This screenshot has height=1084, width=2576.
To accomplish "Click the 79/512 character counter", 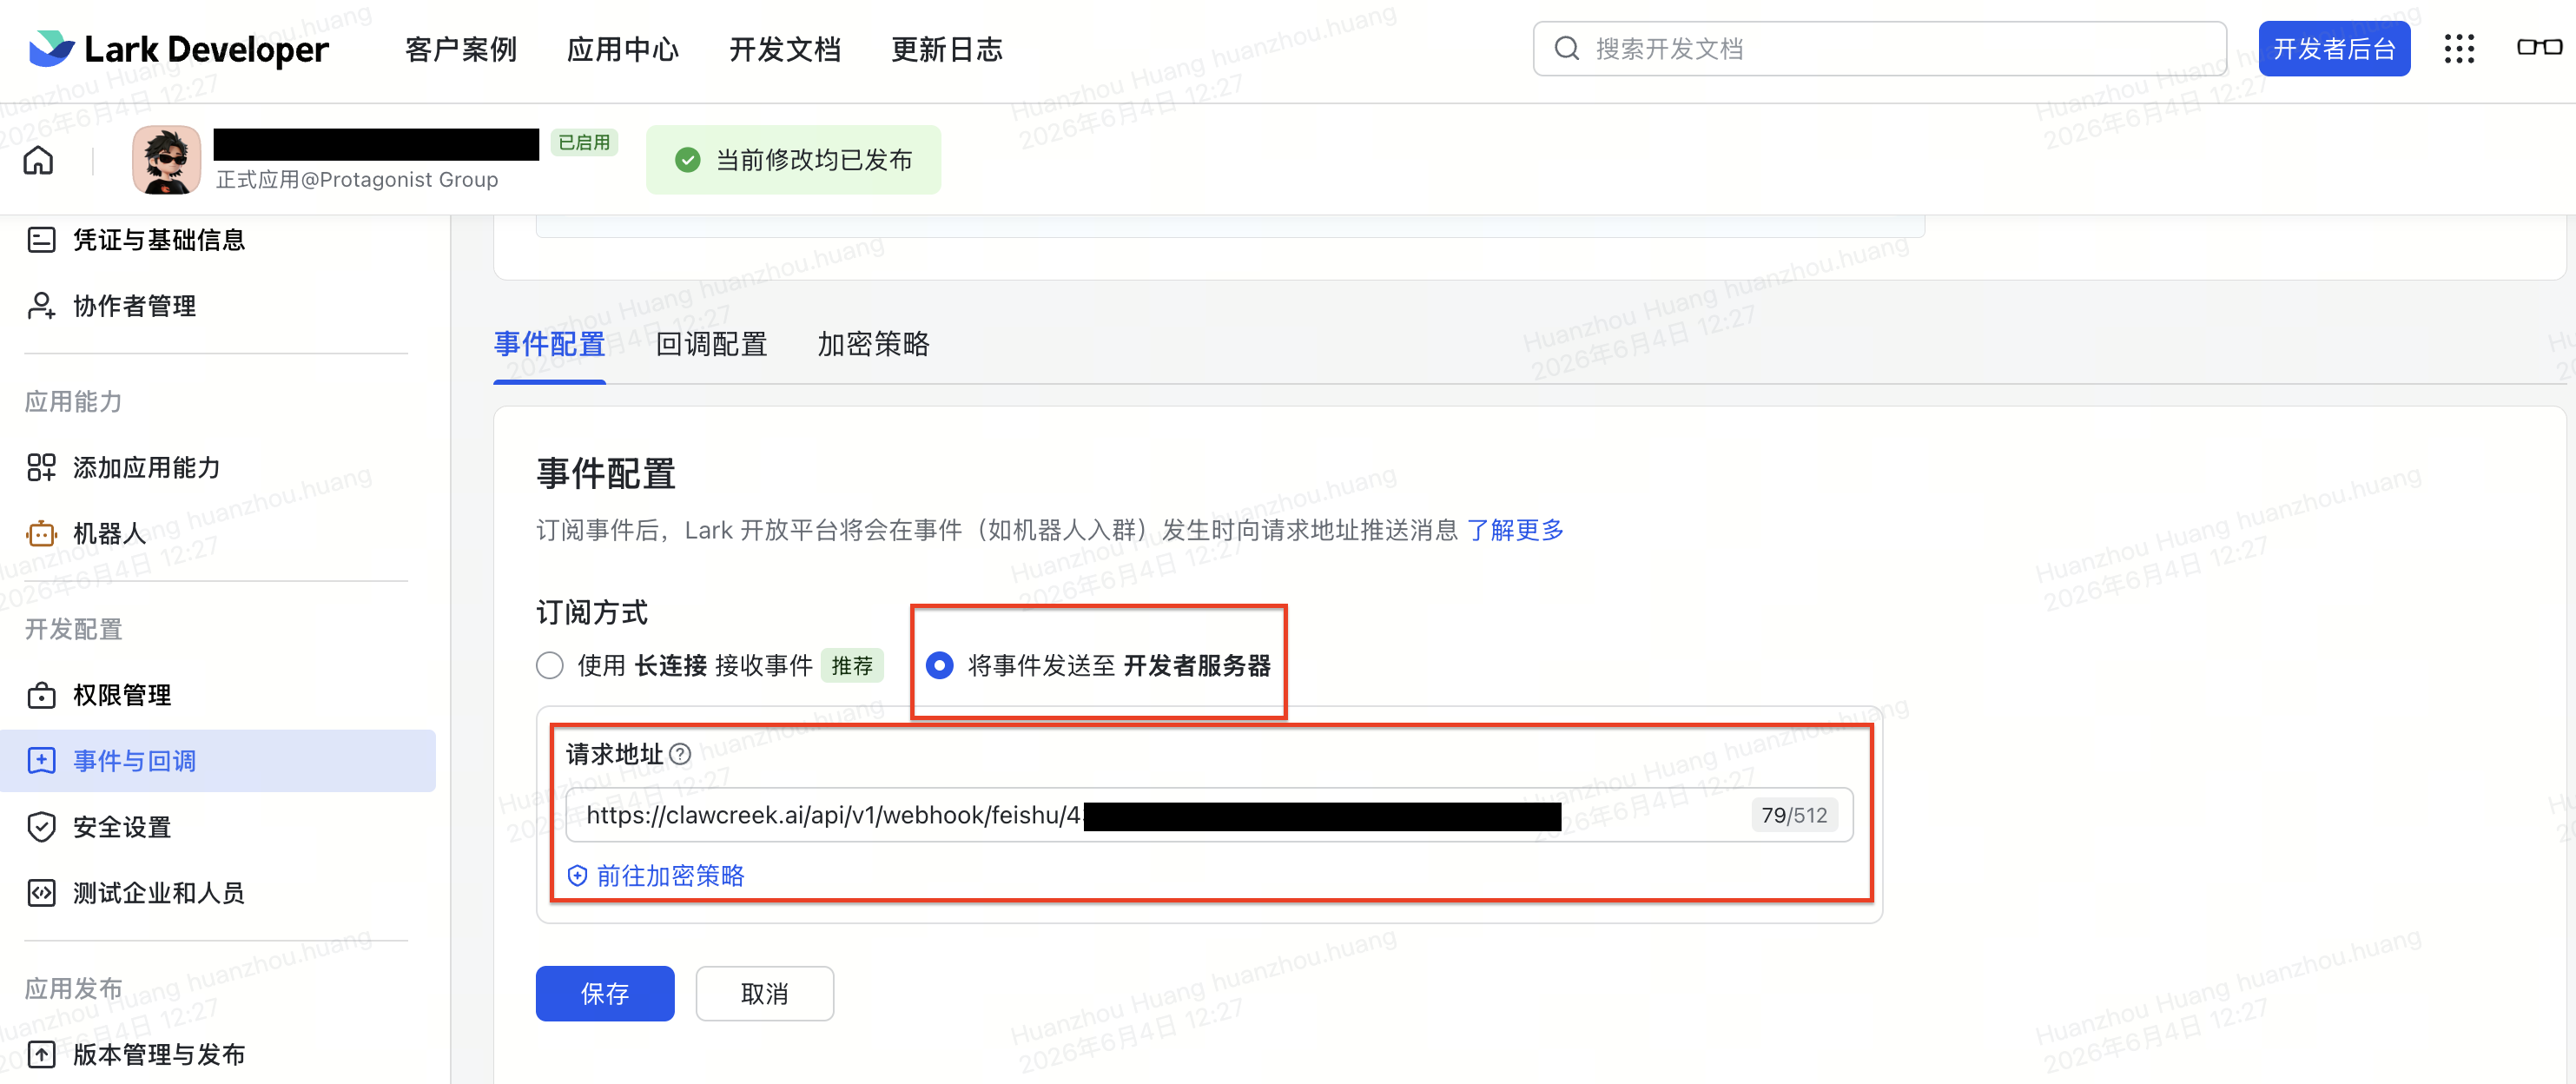I will pyautogui.click(x=1794, y=815).
